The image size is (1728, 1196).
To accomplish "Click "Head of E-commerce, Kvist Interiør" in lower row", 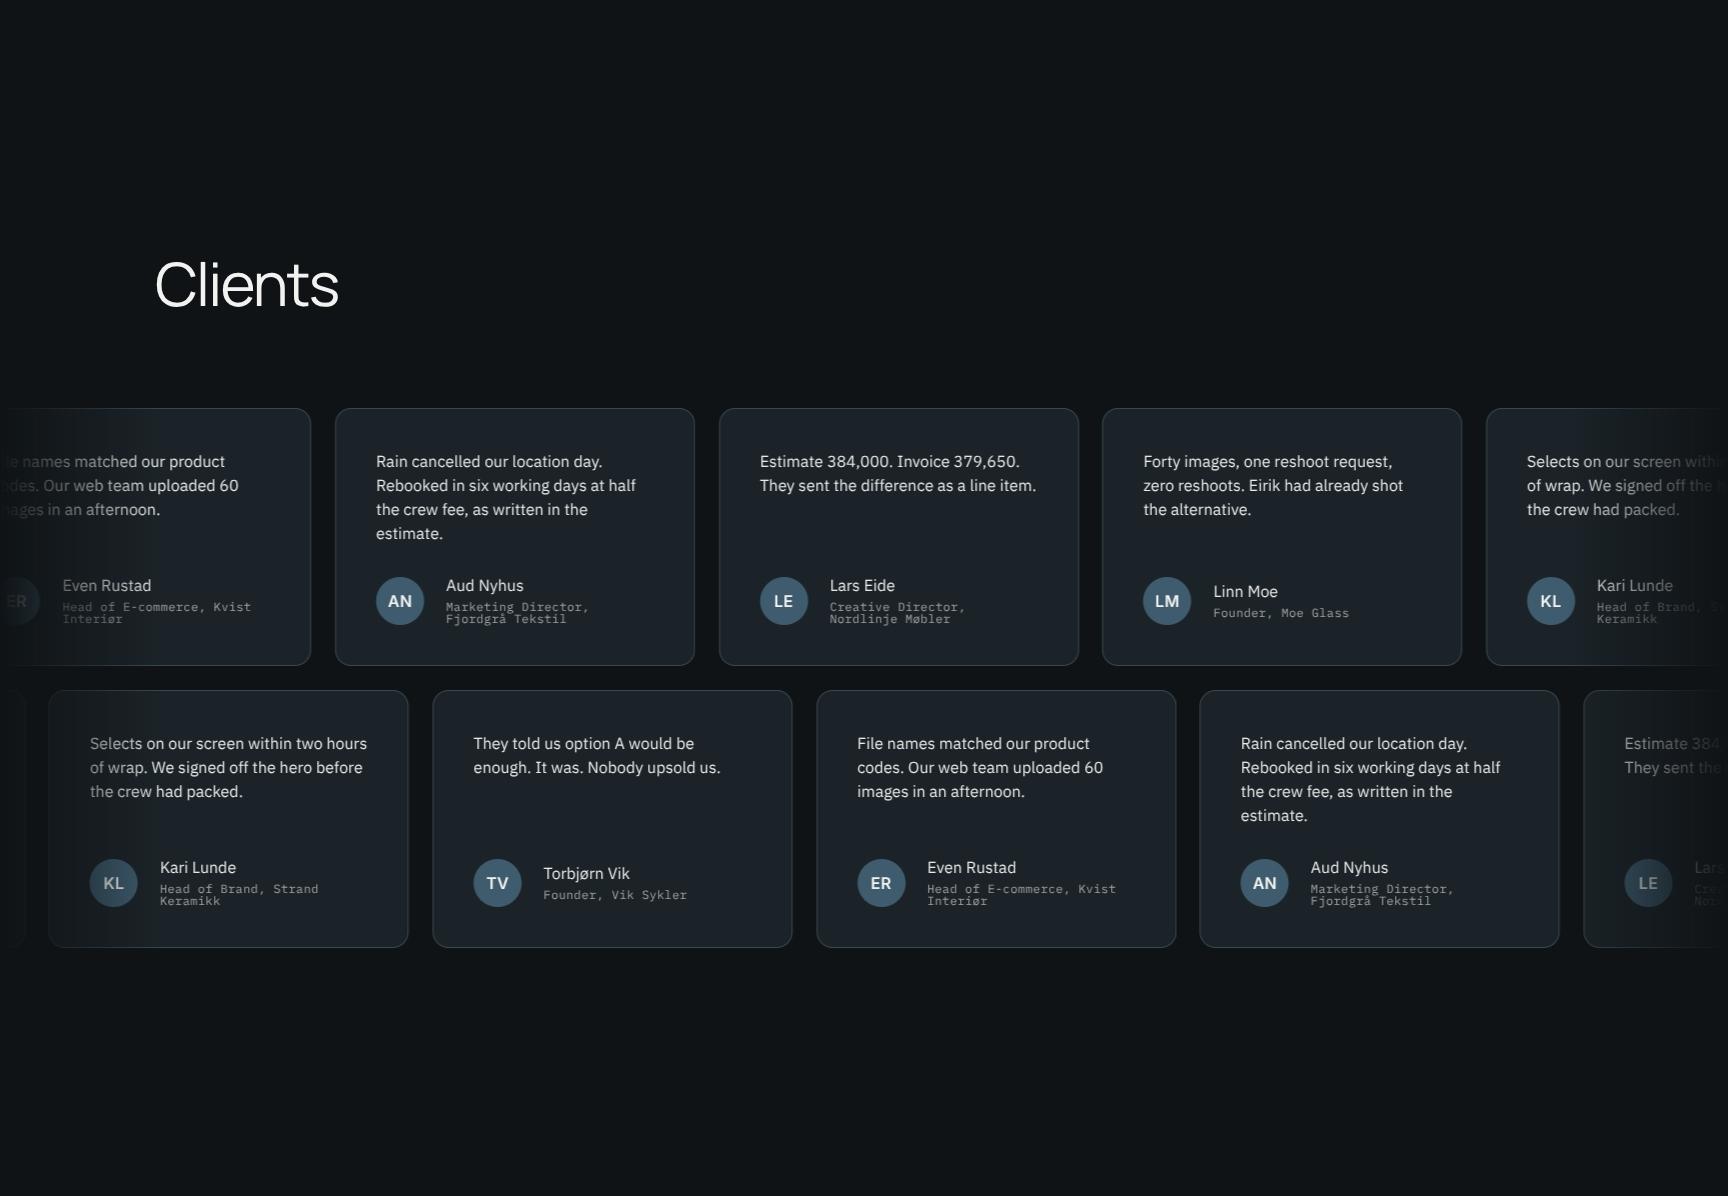I will tap(1021, 895).
